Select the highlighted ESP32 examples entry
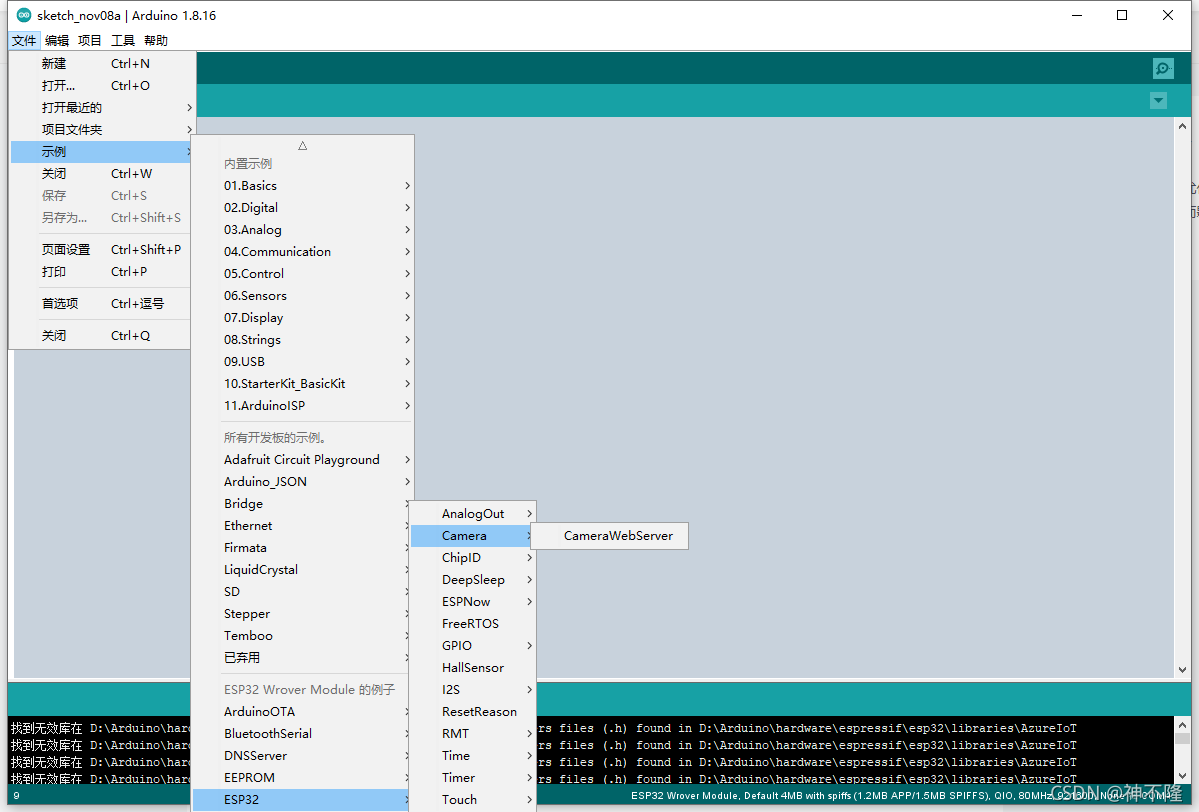The width and height of the screenshot is (1199, 812). pos(302,800)
